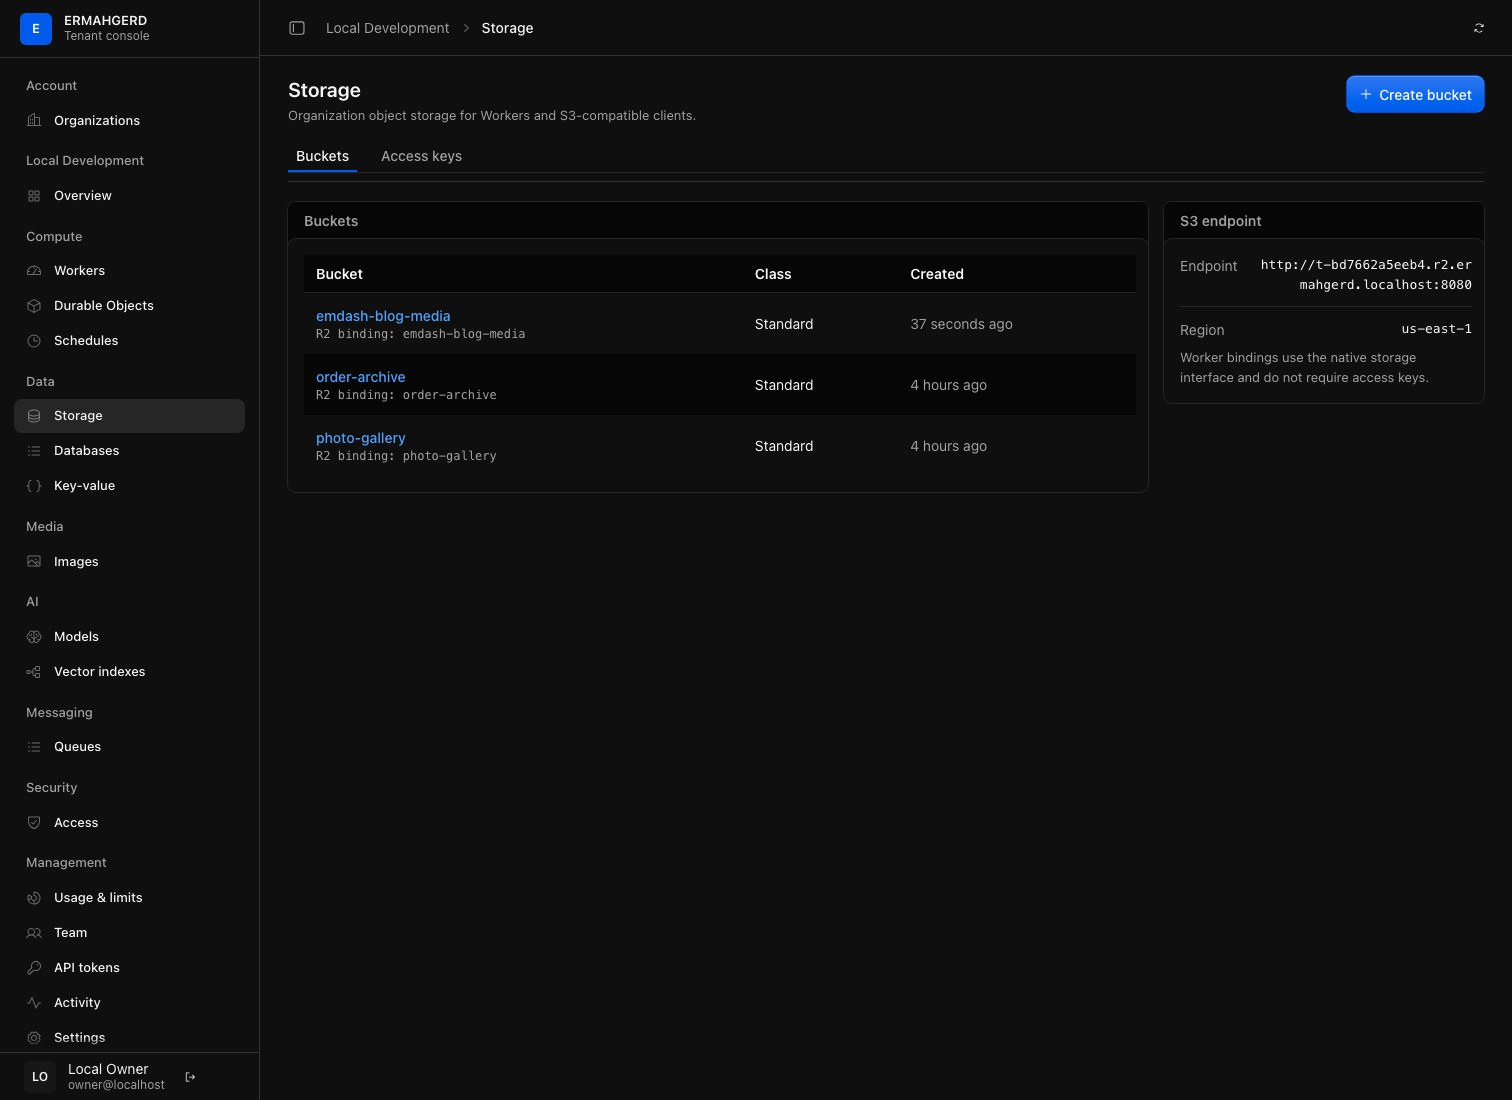Click the ERMAHGERD tenant logo icon

(x=36, y=29)
